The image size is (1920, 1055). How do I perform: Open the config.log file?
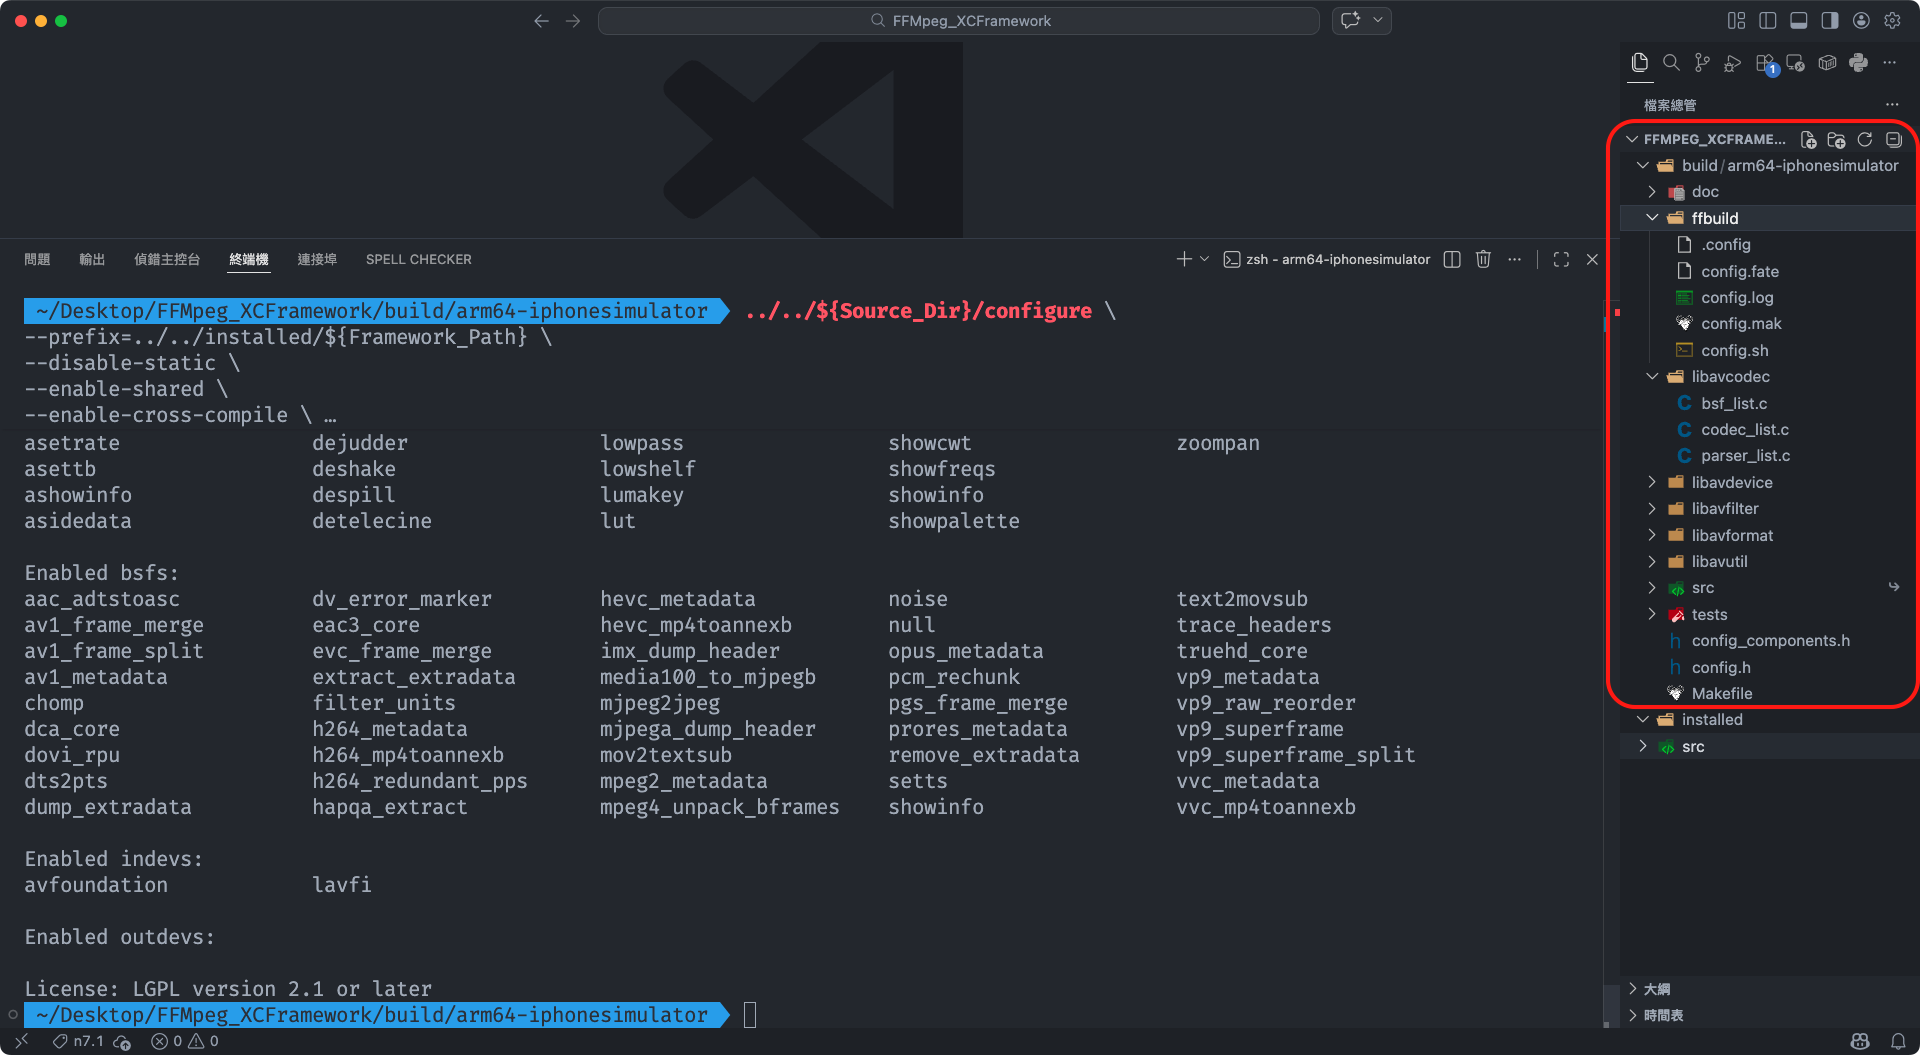pos(1737,298)
